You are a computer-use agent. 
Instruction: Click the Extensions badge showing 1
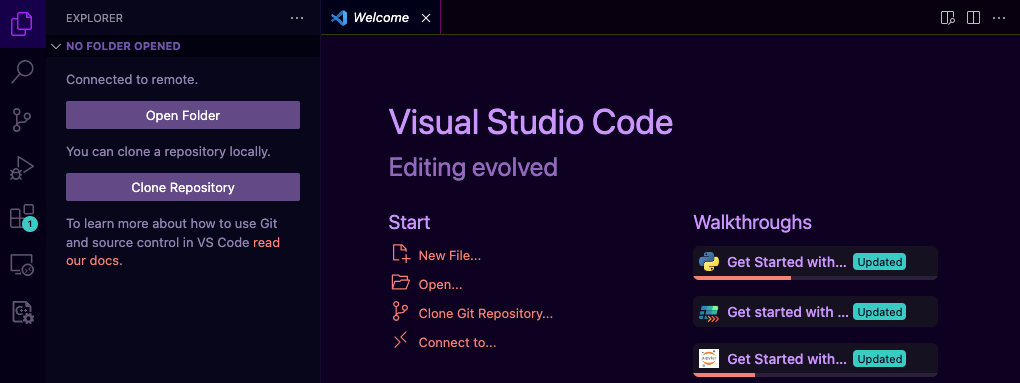tap(29, 224)
